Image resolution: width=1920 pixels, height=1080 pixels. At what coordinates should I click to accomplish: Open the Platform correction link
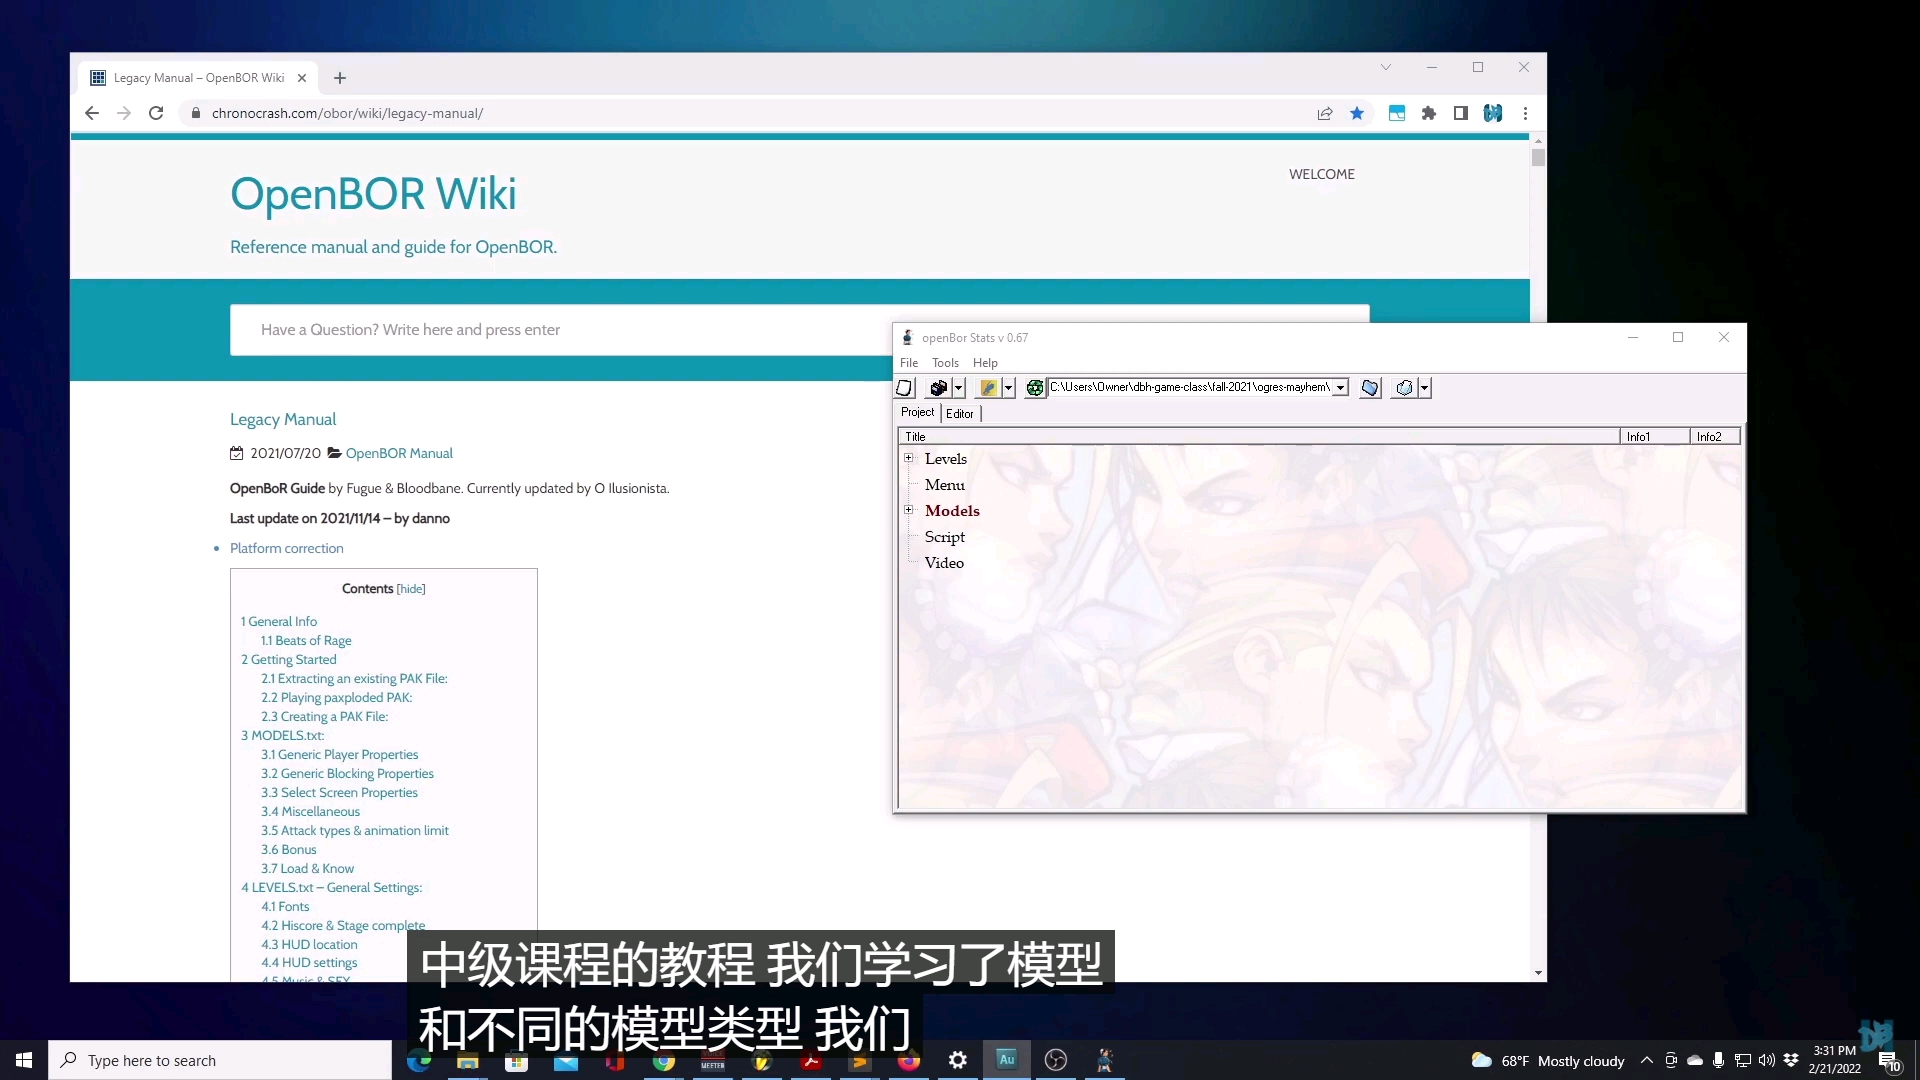(287, 548)
